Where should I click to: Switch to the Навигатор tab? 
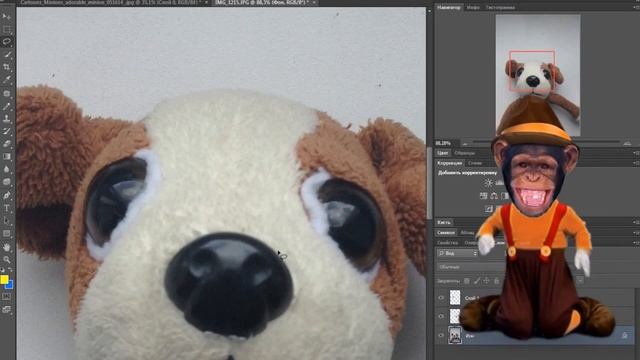[x=449, y=7]
